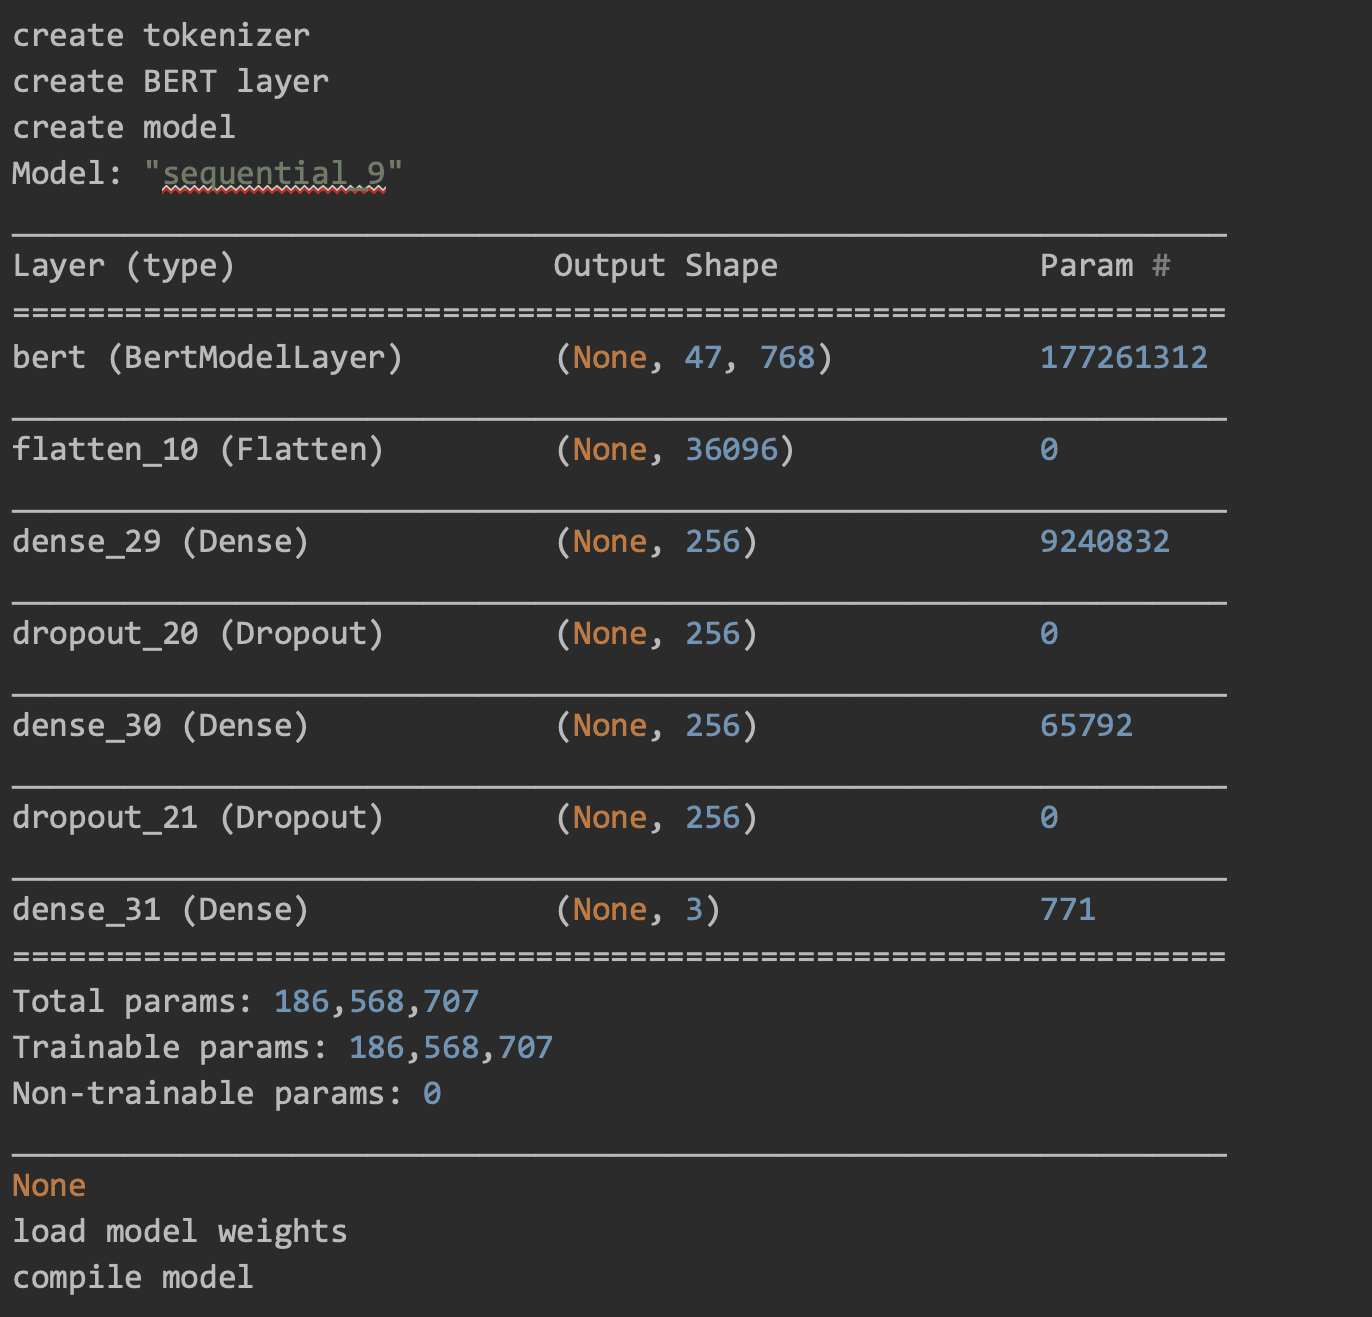Click the "dropout_20 (Dropout)" layer name
The width and height of the screenshot is (1372, 1317).
point(198,633)
